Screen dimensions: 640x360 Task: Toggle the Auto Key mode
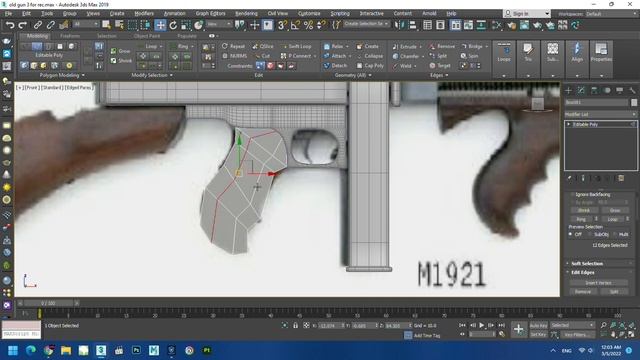pos(538,325)
